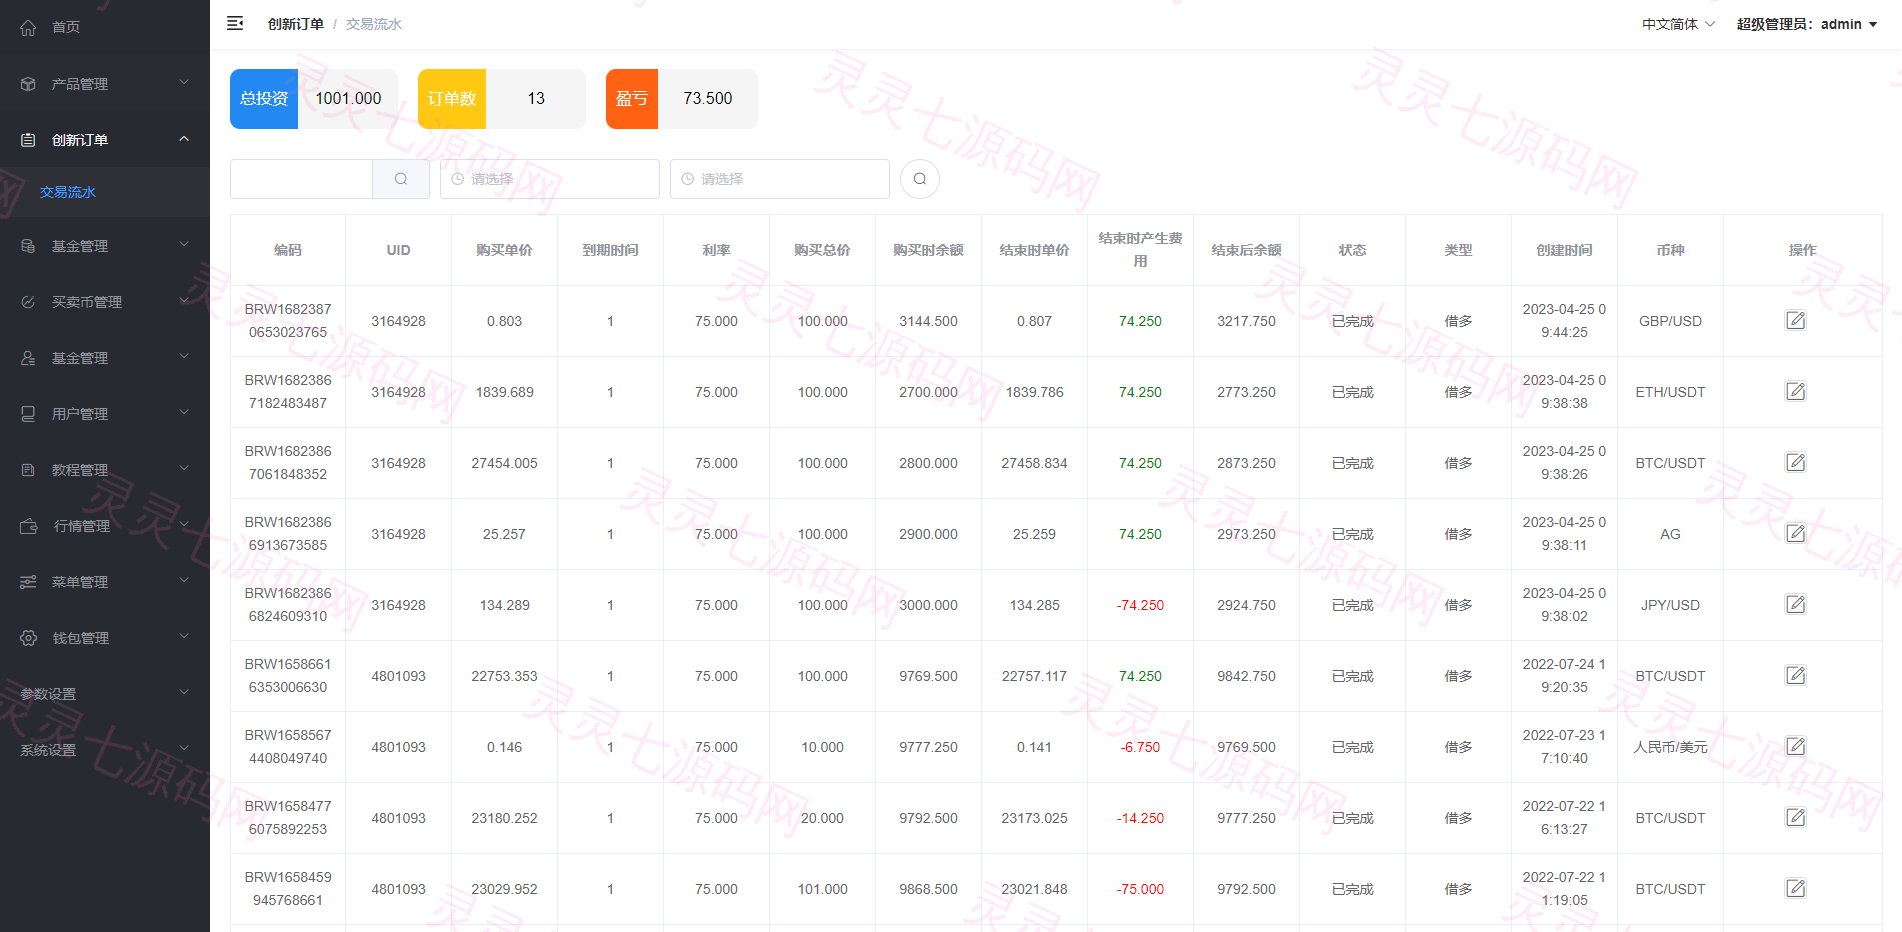
Task: Click the round search button
Action: [920, 179]
